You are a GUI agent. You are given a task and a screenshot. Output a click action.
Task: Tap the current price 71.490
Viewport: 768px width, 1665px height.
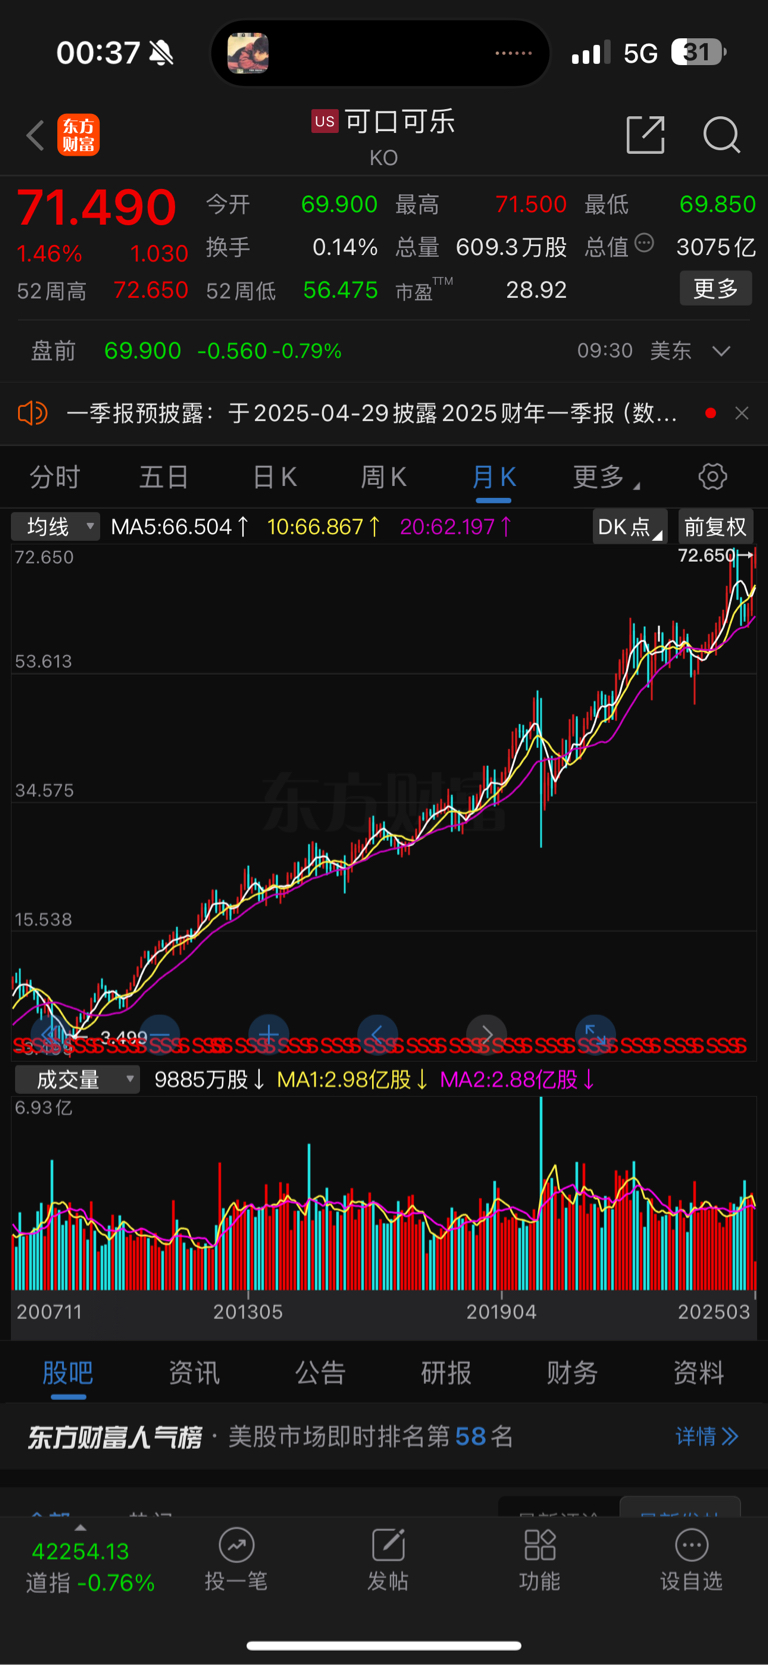pos(96,208)
